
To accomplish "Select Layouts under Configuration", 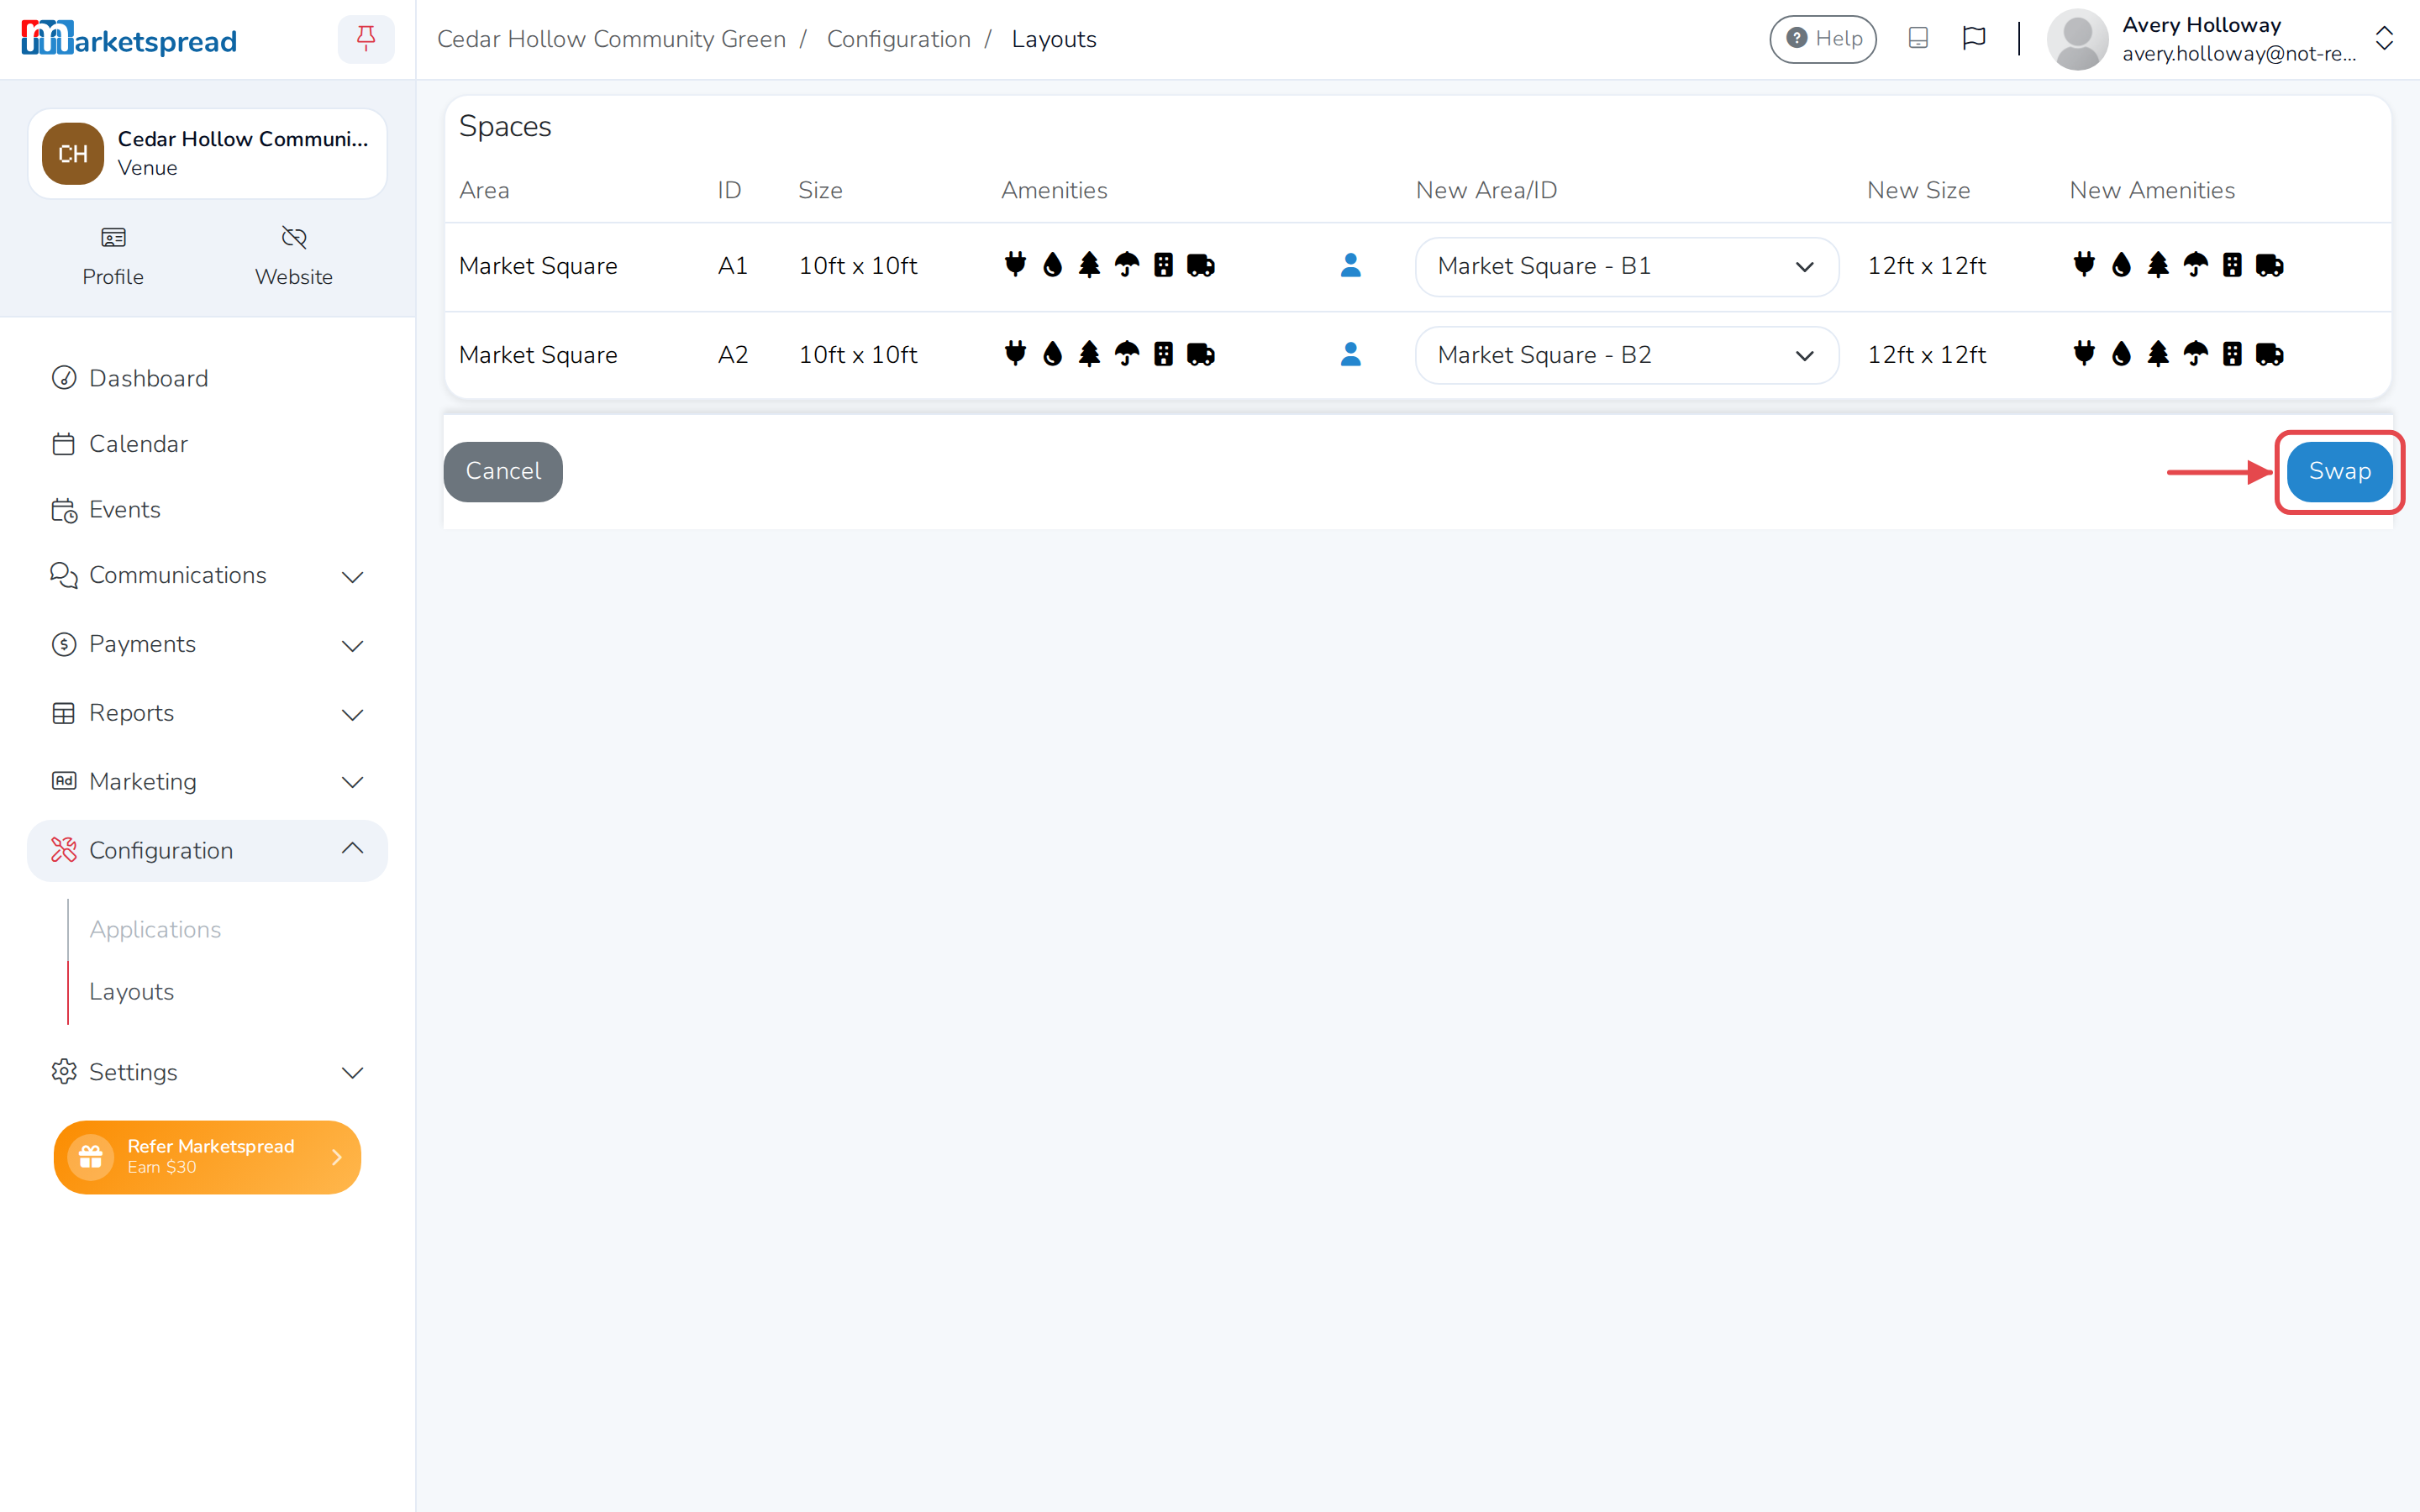I will coord(131,992).
